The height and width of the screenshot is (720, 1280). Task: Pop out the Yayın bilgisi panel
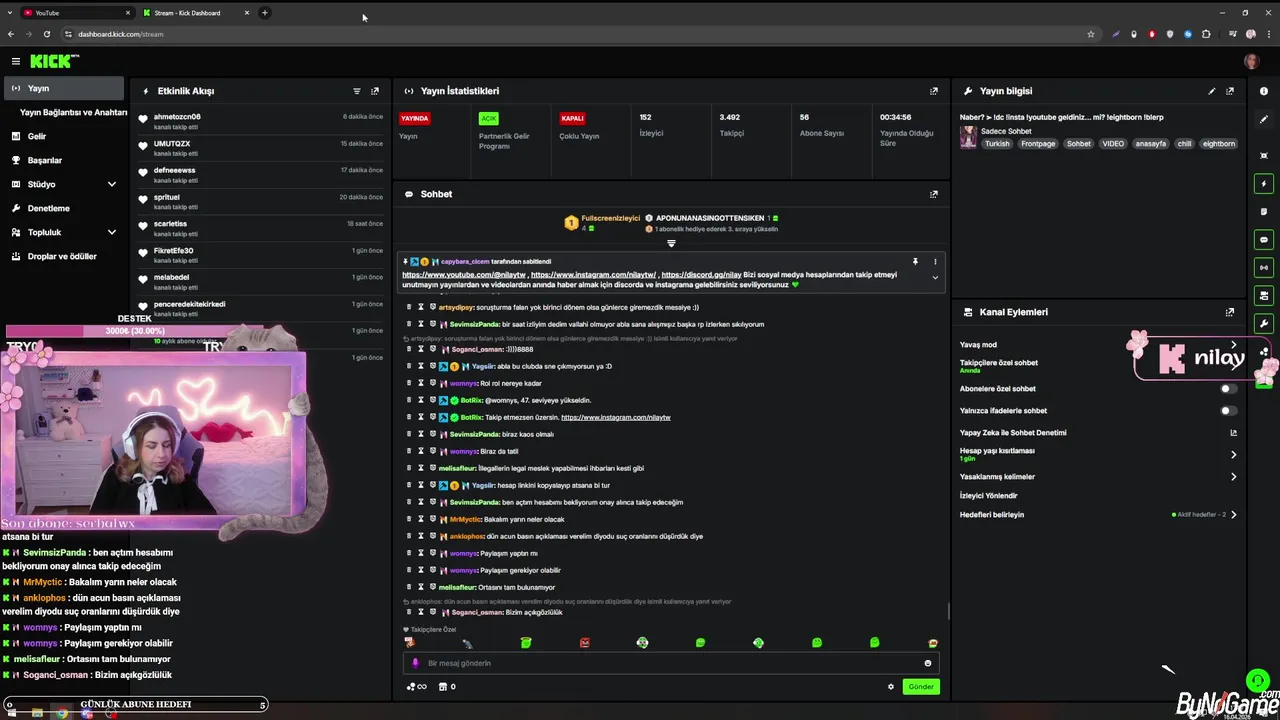[1230, 91]
